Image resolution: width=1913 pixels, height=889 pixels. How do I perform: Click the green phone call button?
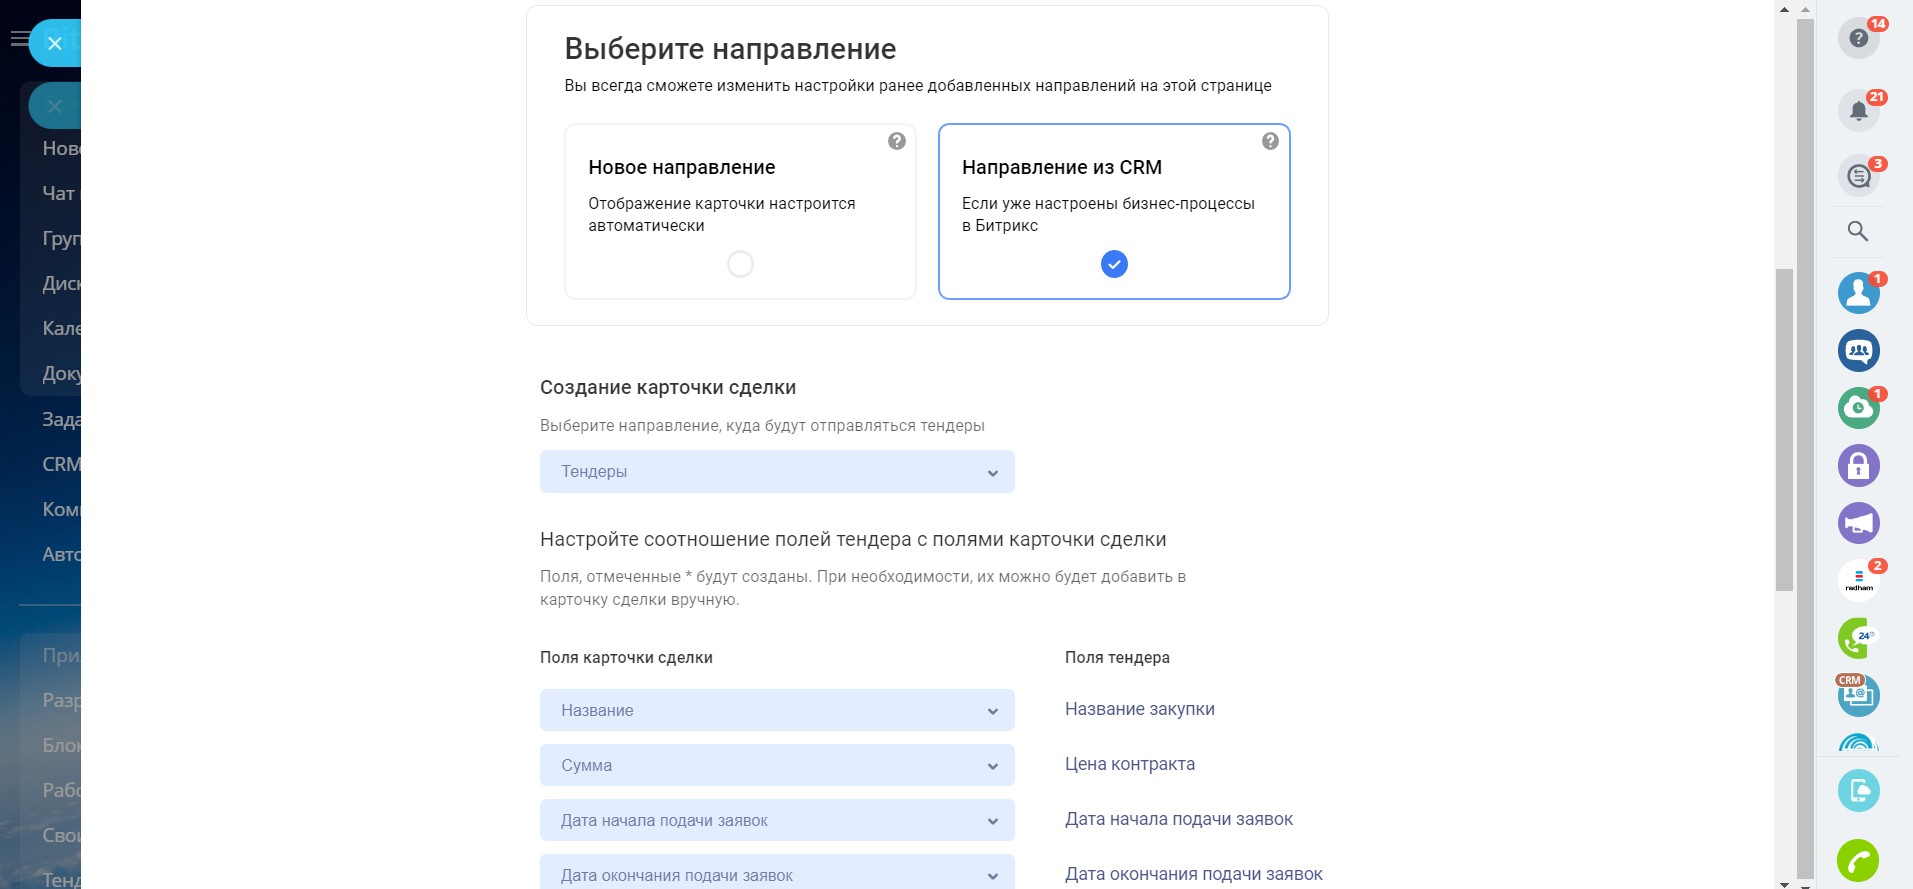point(1858,860)
